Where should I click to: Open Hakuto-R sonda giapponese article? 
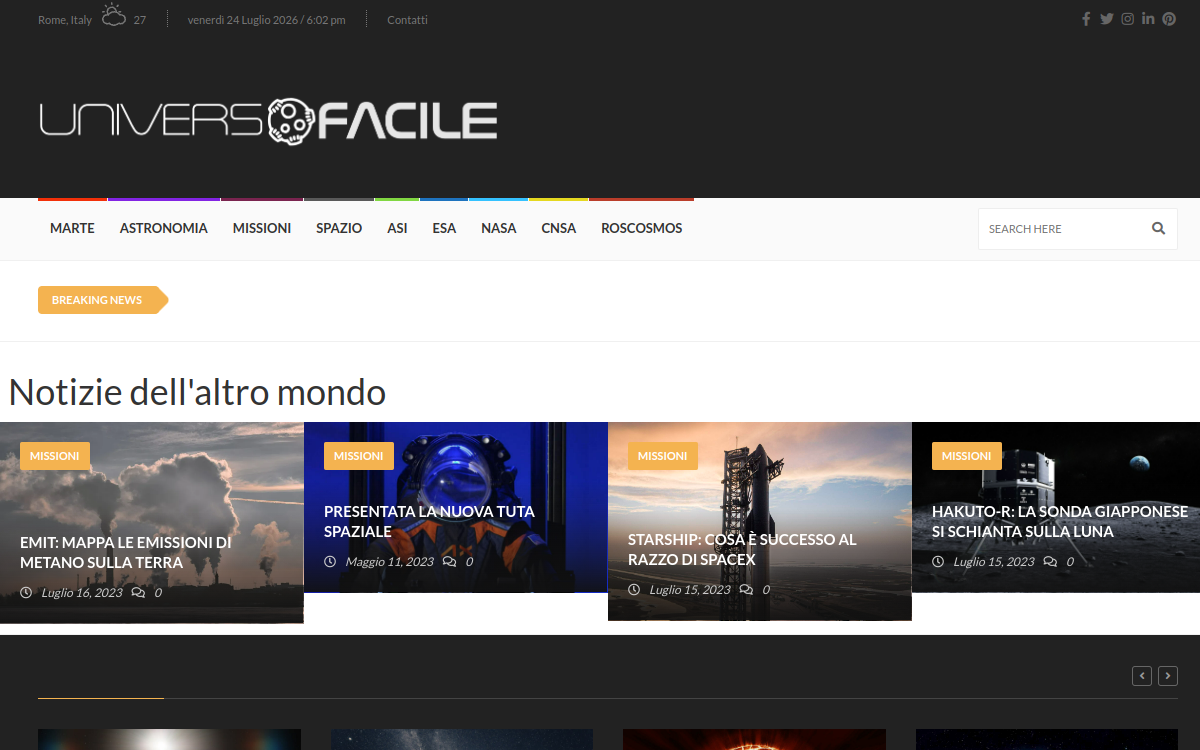[x=1060, y=521]
